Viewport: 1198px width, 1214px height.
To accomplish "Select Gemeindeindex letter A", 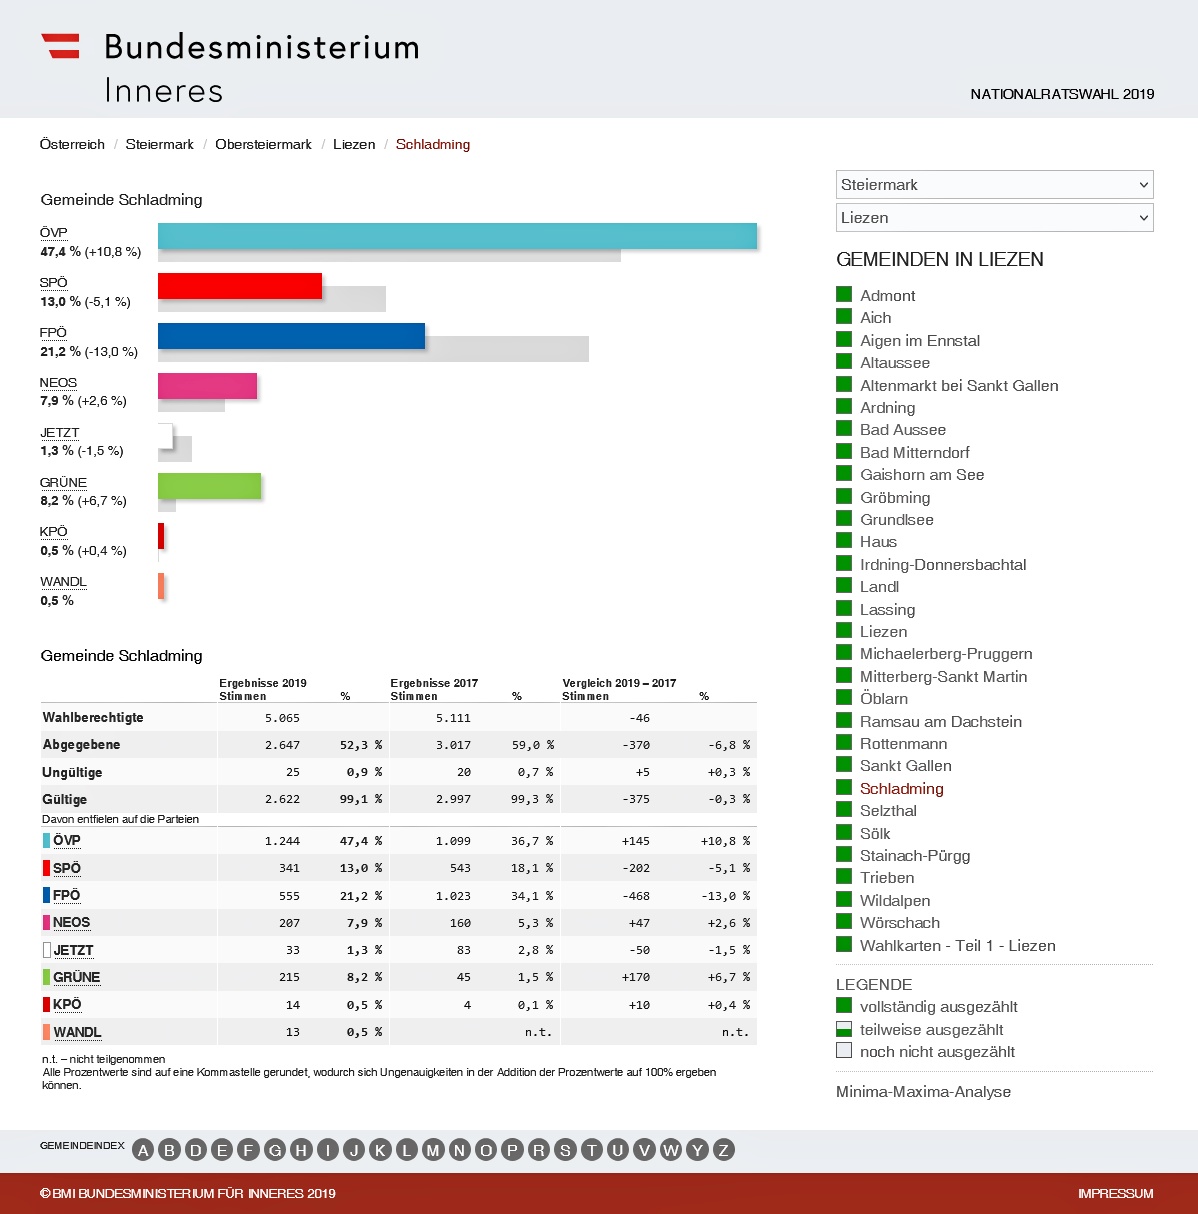I will 143,1150.
